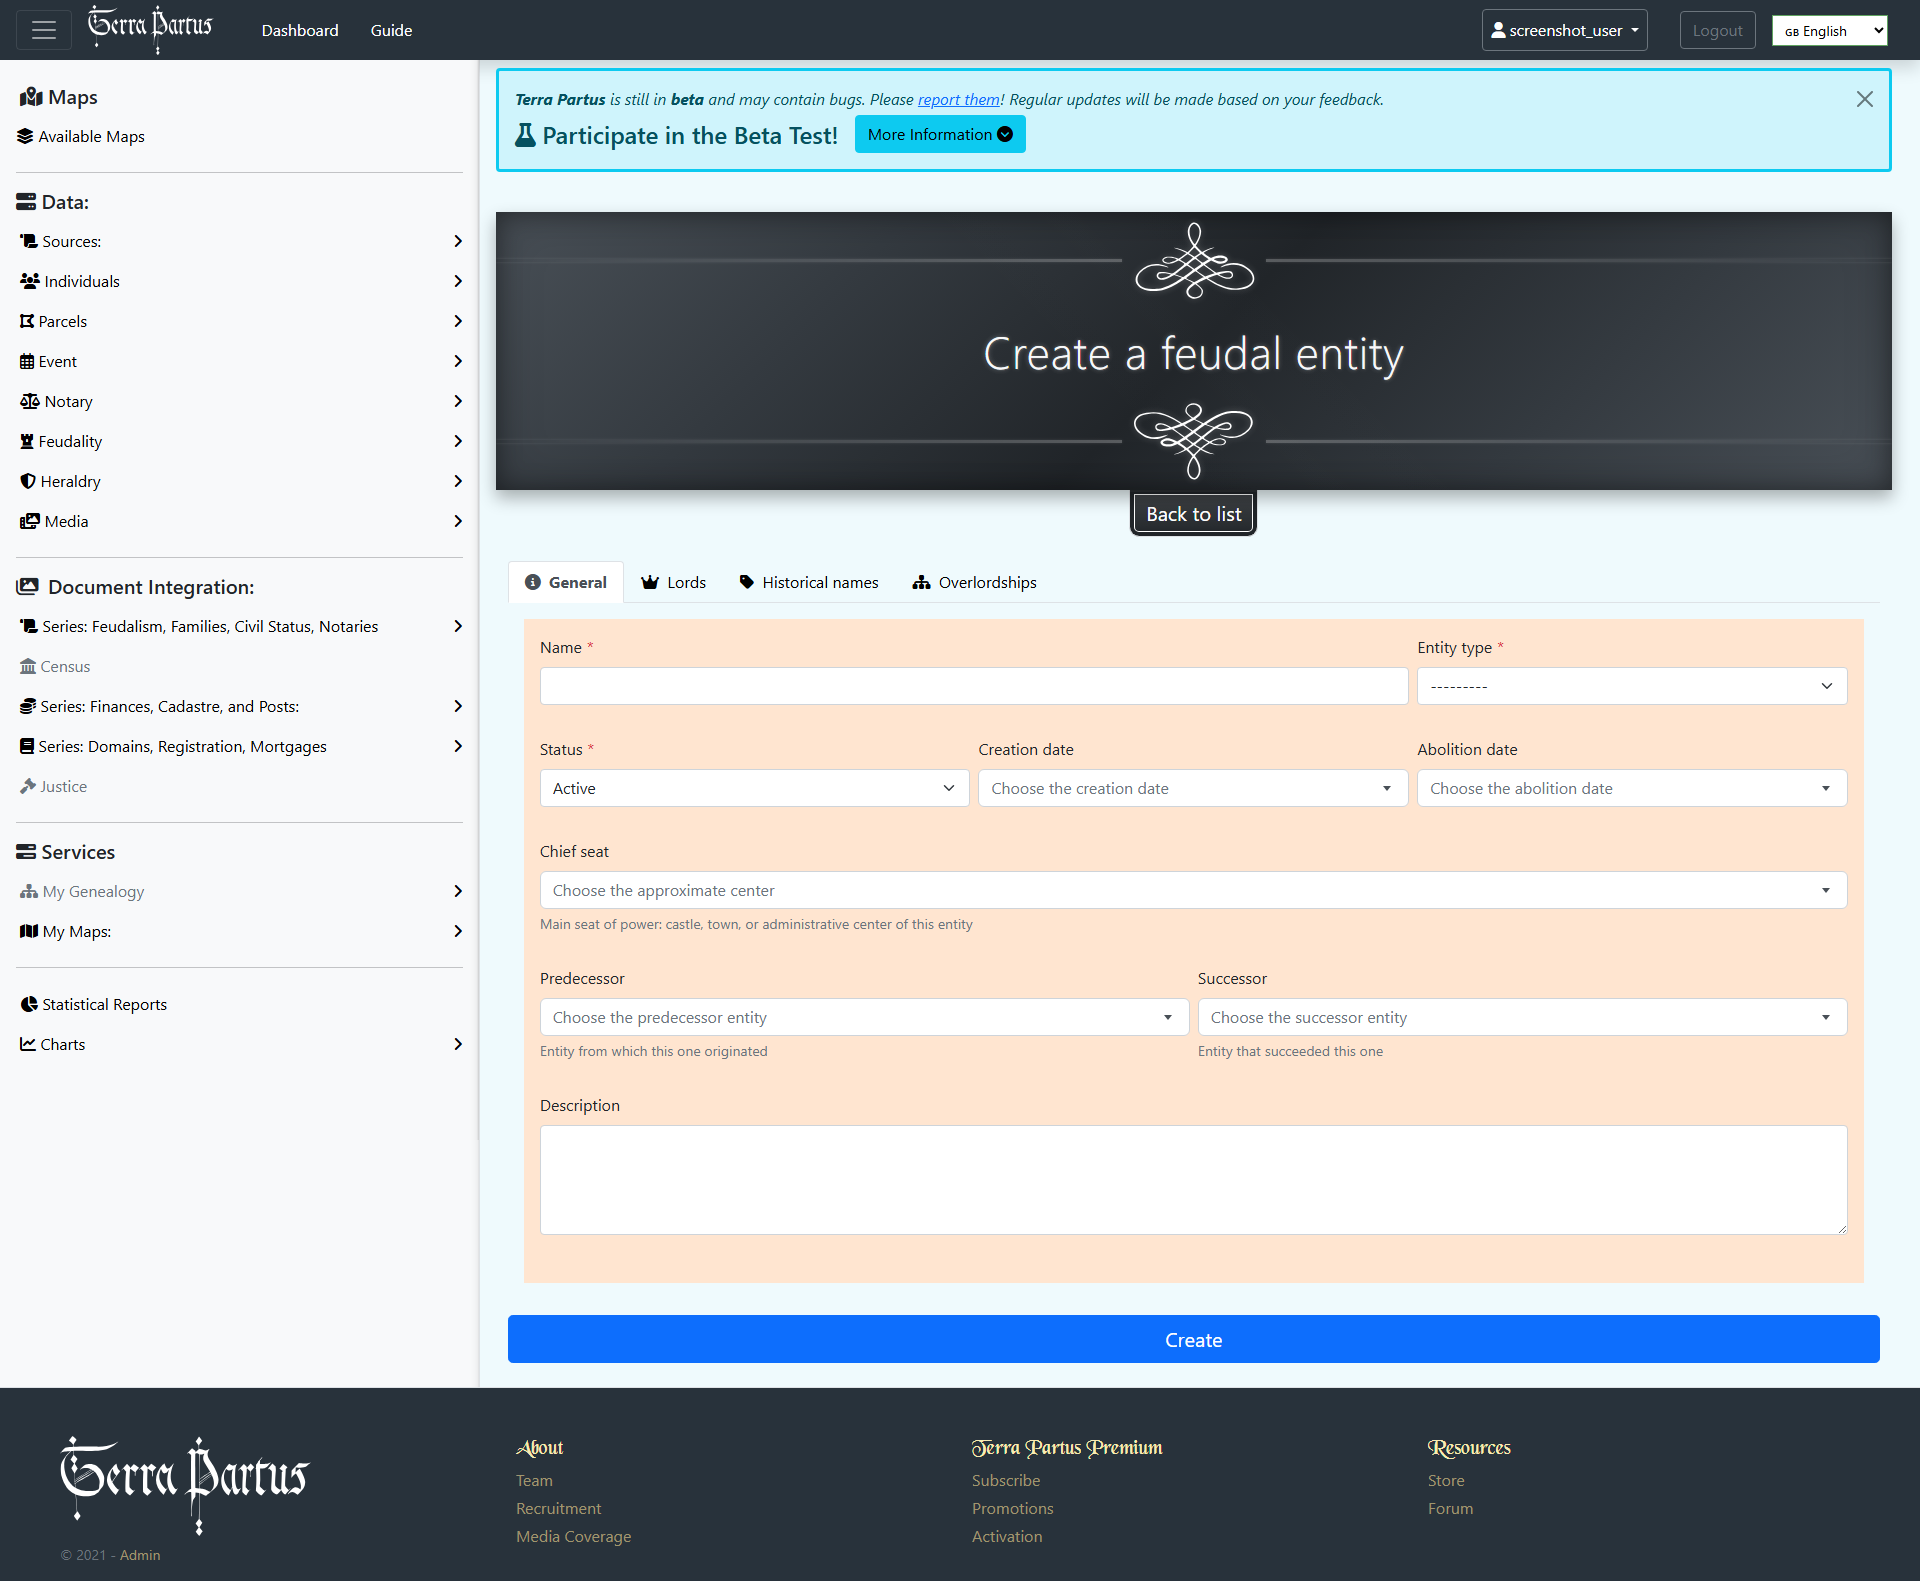Click the Notary scales icon
This screenshot has height=1581, width=1920.
29,401
